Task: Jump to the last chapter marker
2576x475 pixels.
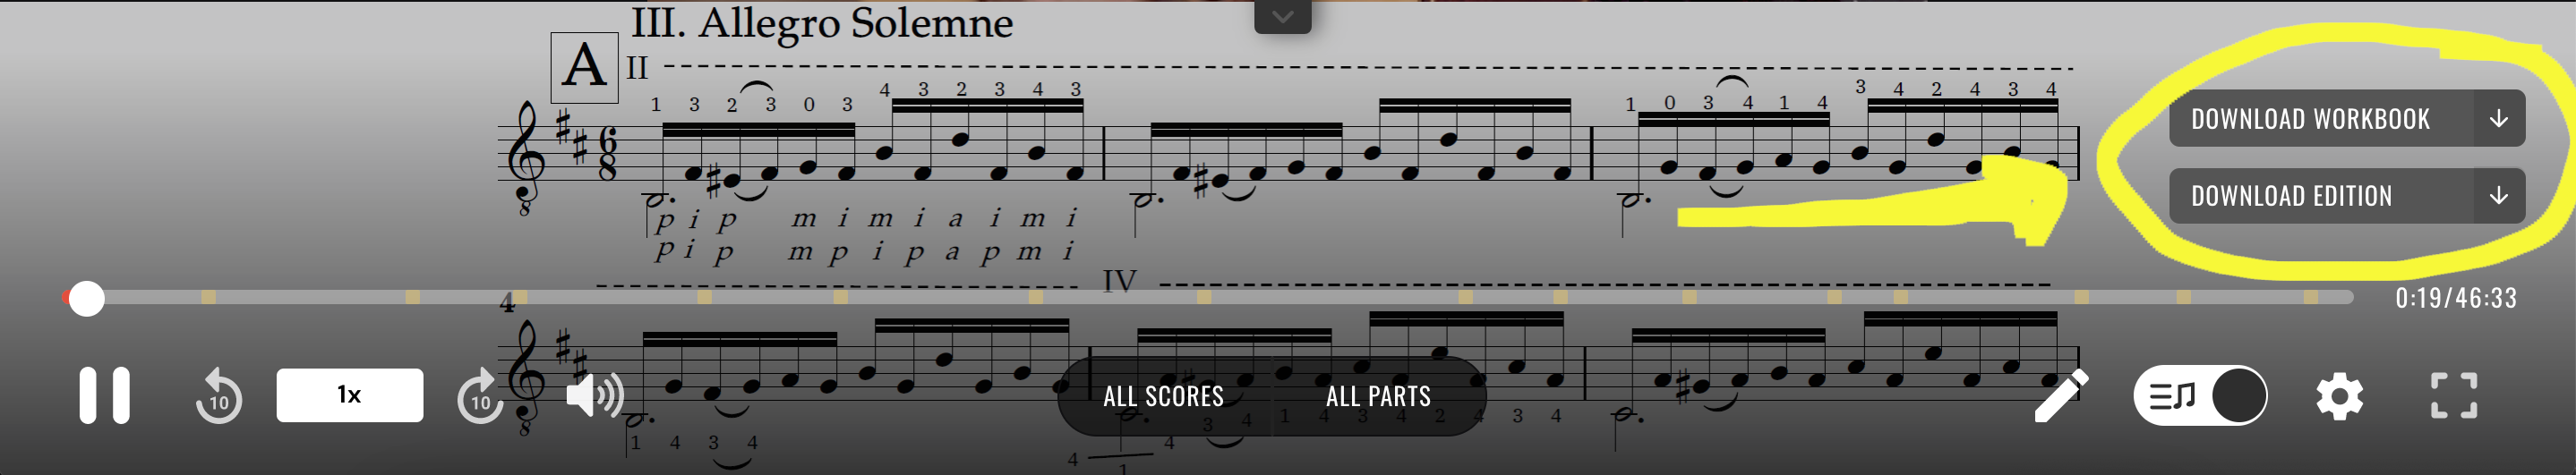Action: 2310,297
